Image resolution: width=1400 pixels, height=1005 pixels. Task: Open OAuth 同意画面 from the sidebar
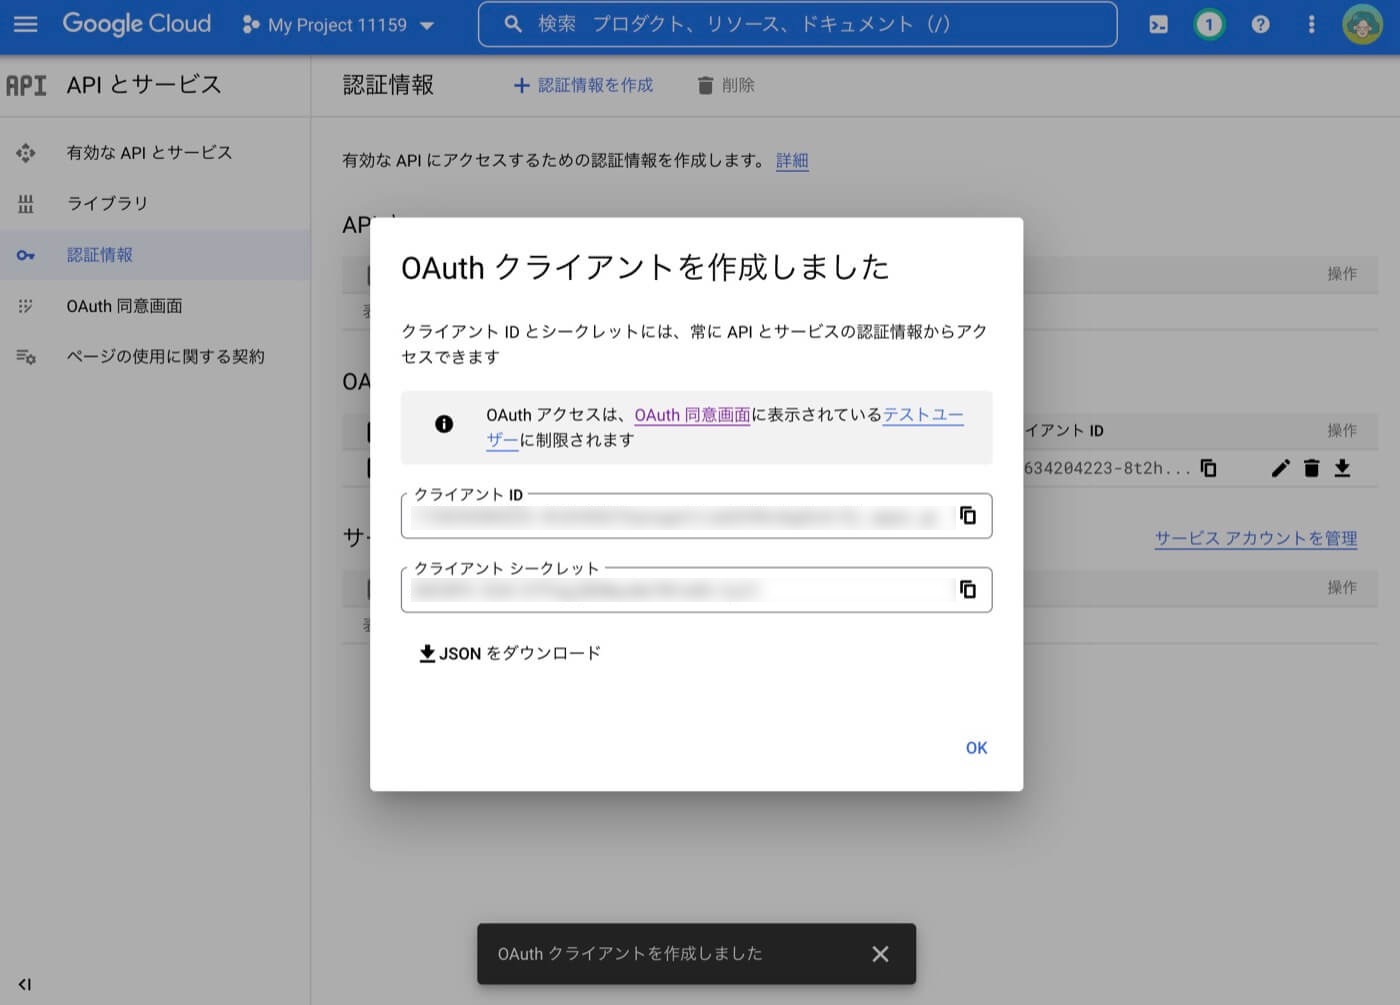[123, 306]
